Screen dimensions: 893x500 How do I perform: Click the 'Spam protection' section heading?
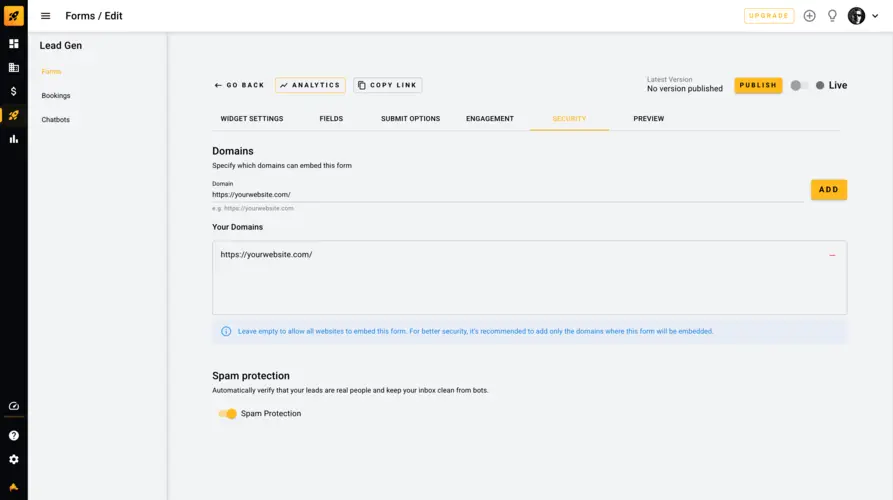click(x=251, y=376)
